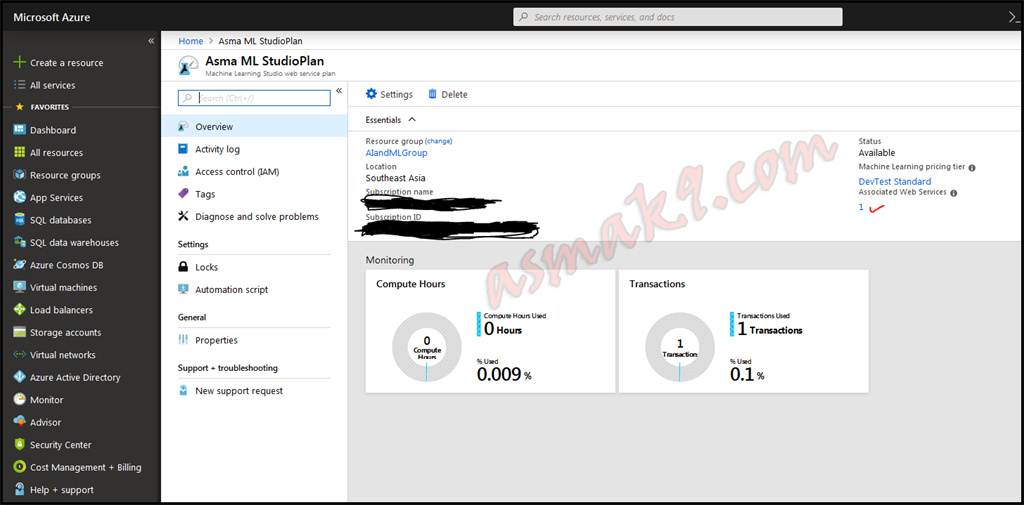1024x505 pixels.
Task: Open Access control (IAM)
Action: click(x=254, y=172)
